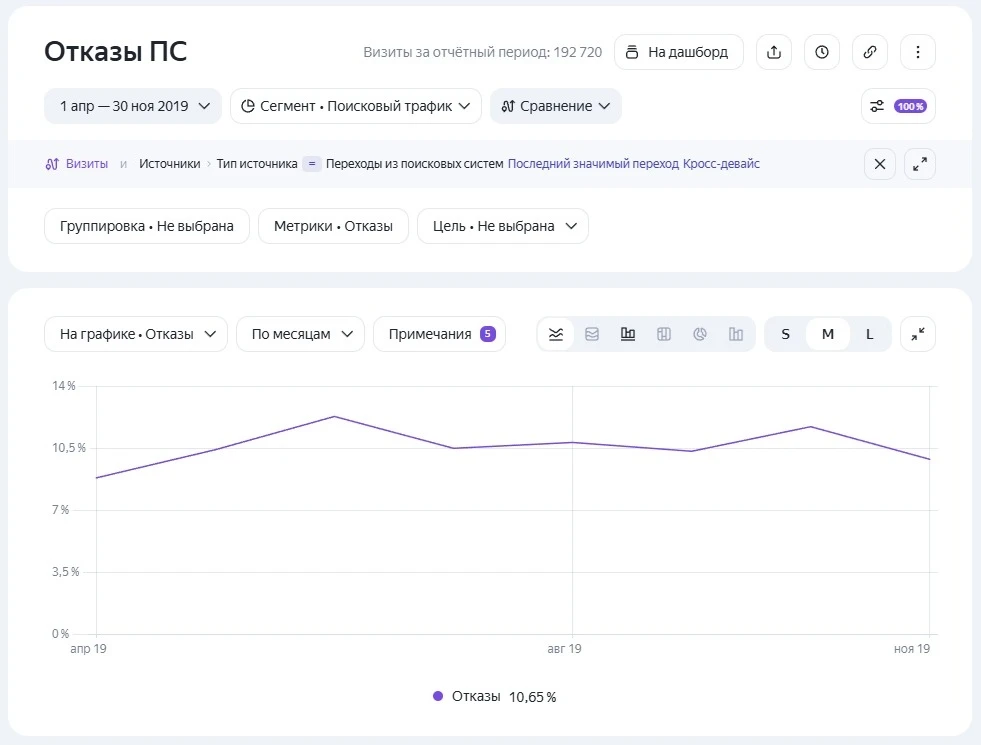Click the Отказы ПС report title
Viewport: 981px width, 745px height.
click(x=116, y=52)
